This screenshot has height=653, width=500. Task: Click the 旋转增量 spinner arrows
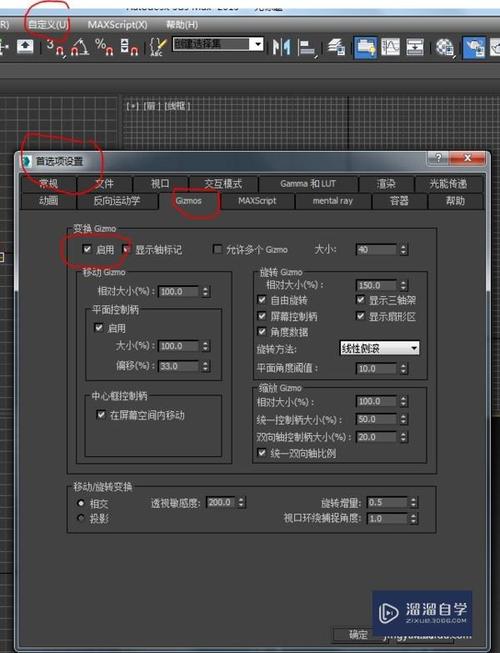(x=413, y=503)
